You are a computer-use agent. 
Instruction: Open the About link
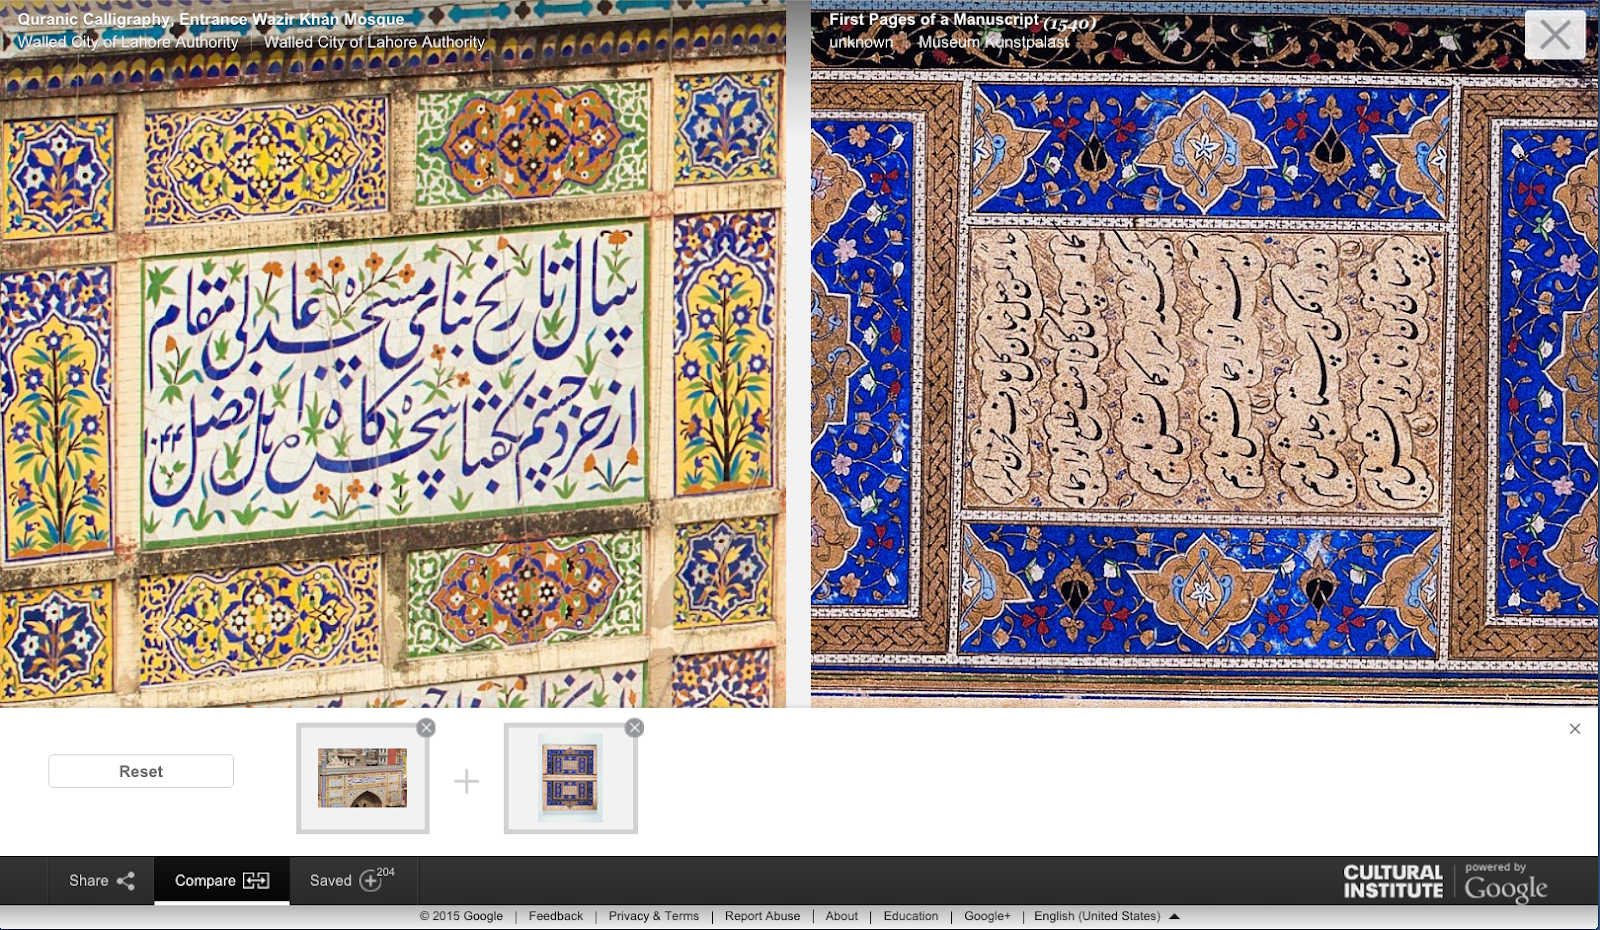(x=842, y=916)
